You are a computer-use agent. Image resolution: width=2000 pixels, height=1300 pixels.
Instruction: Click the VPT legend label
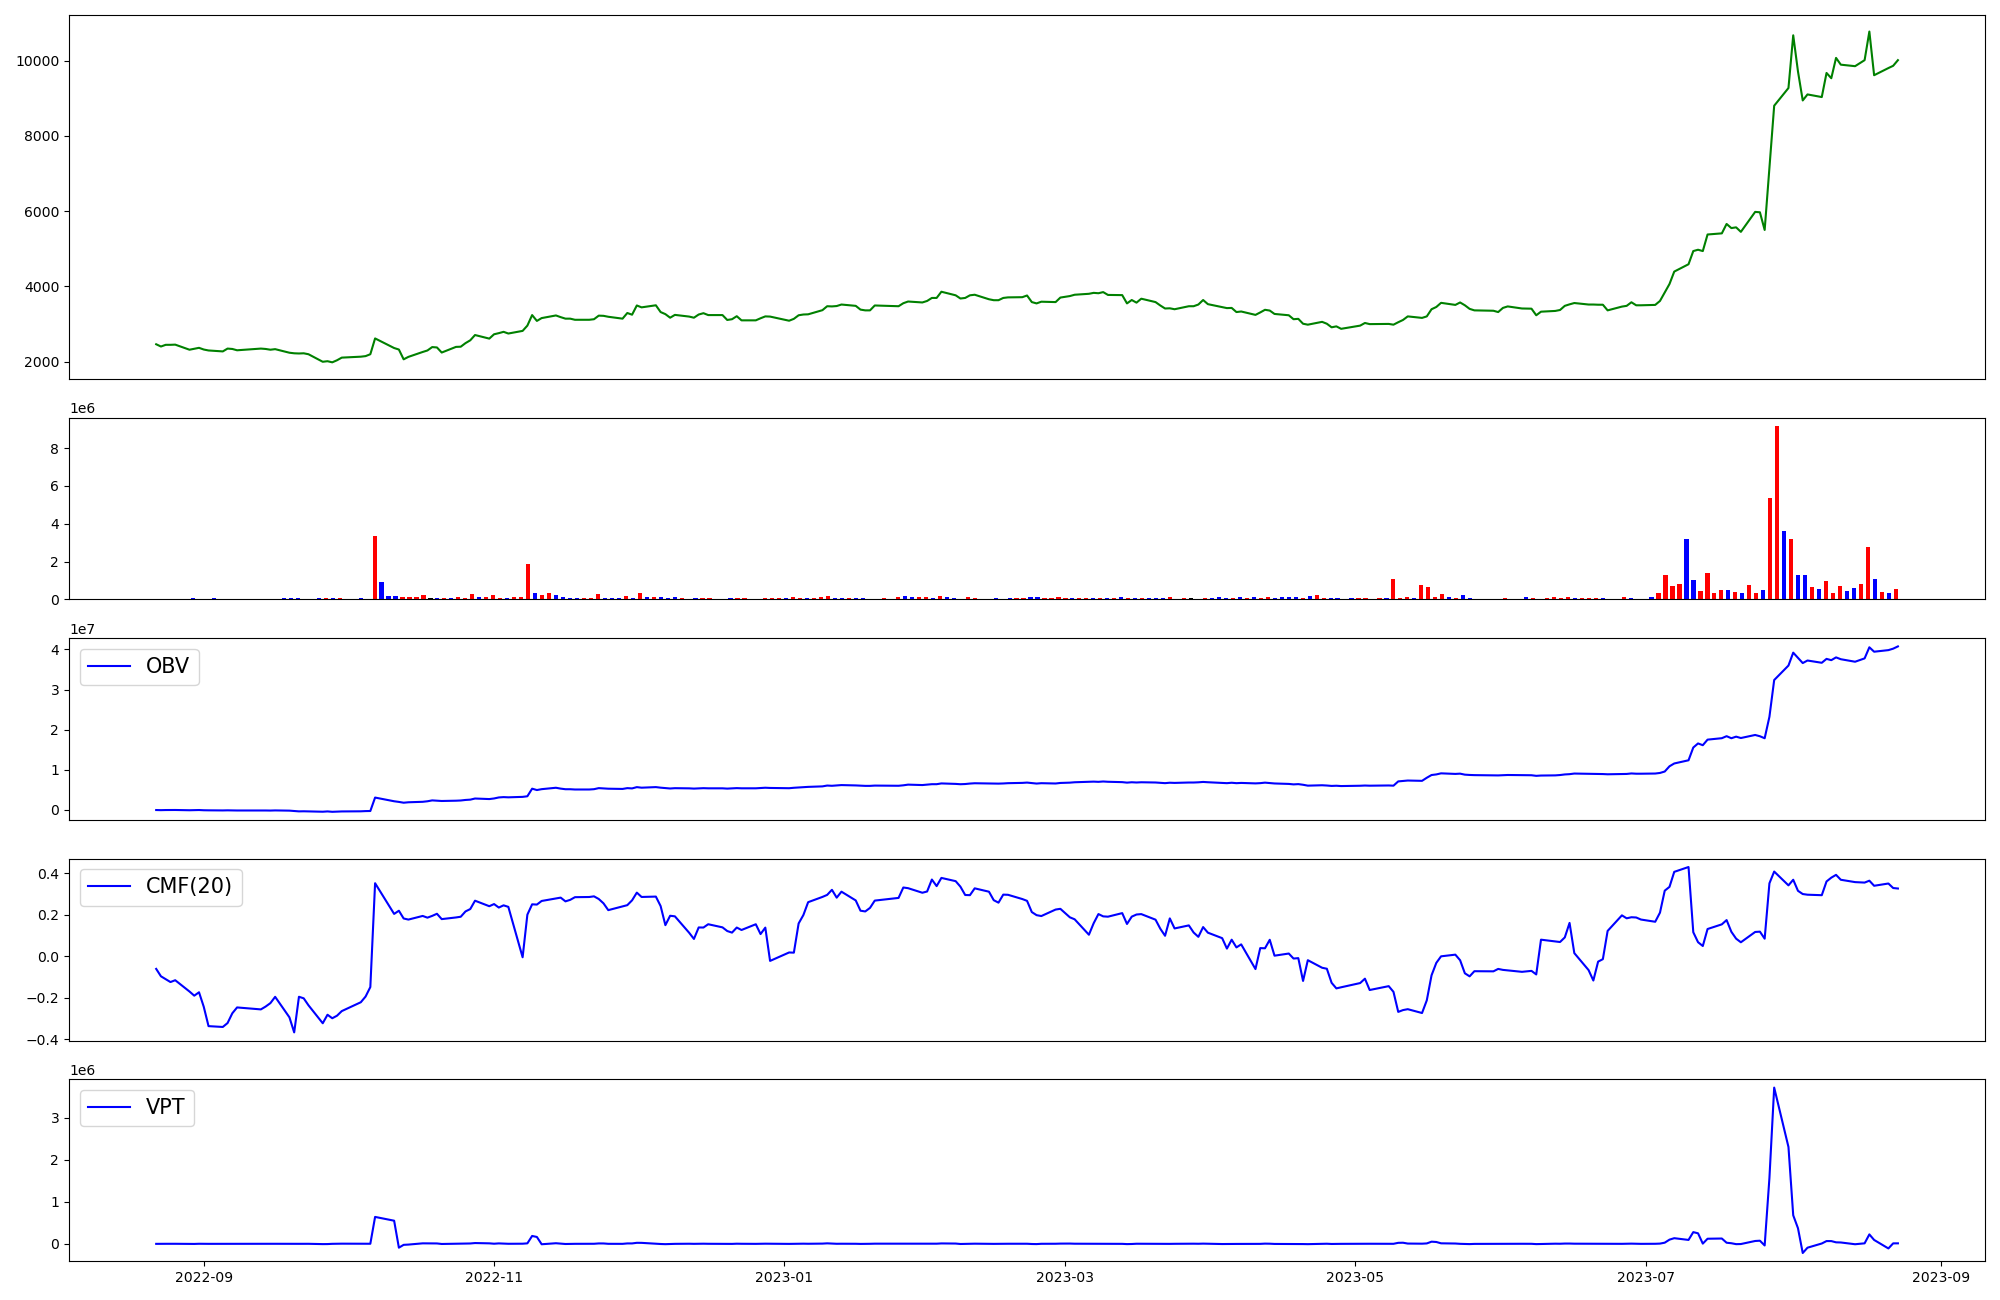165,1107
